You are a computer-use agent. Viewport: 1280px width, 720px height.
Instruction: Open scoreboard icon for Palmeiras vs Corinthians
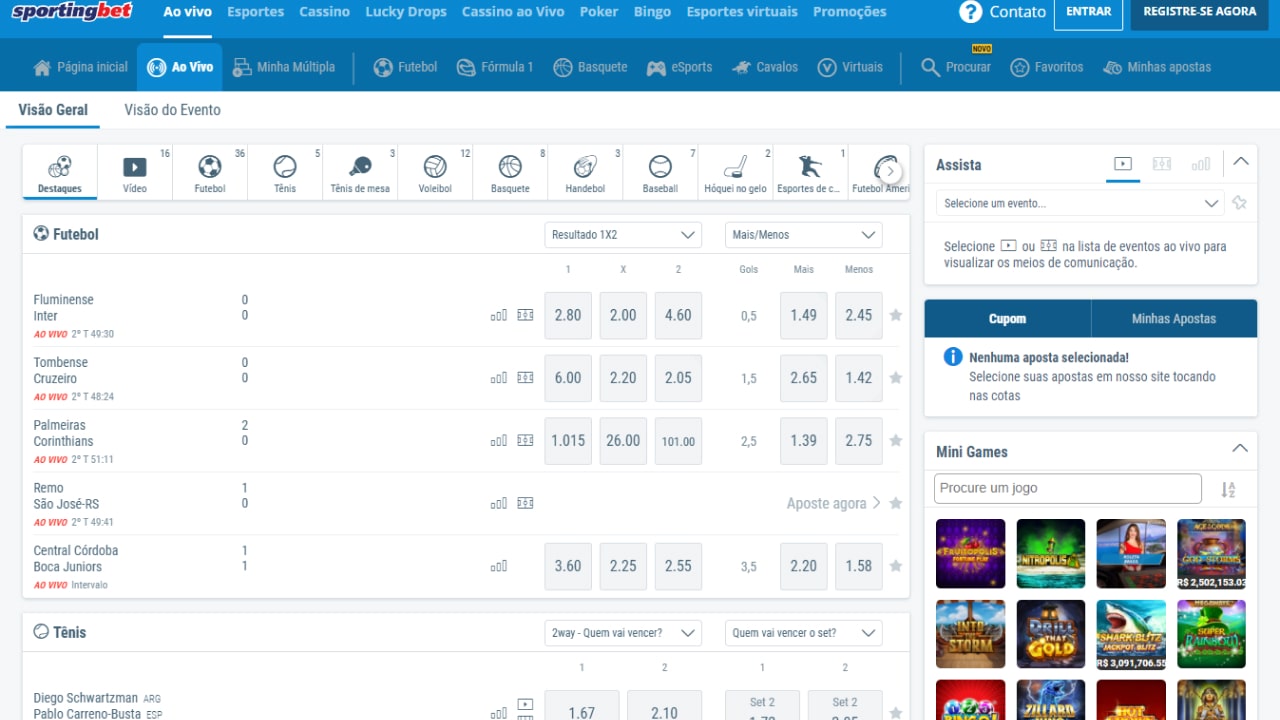(x=525, y=441)
